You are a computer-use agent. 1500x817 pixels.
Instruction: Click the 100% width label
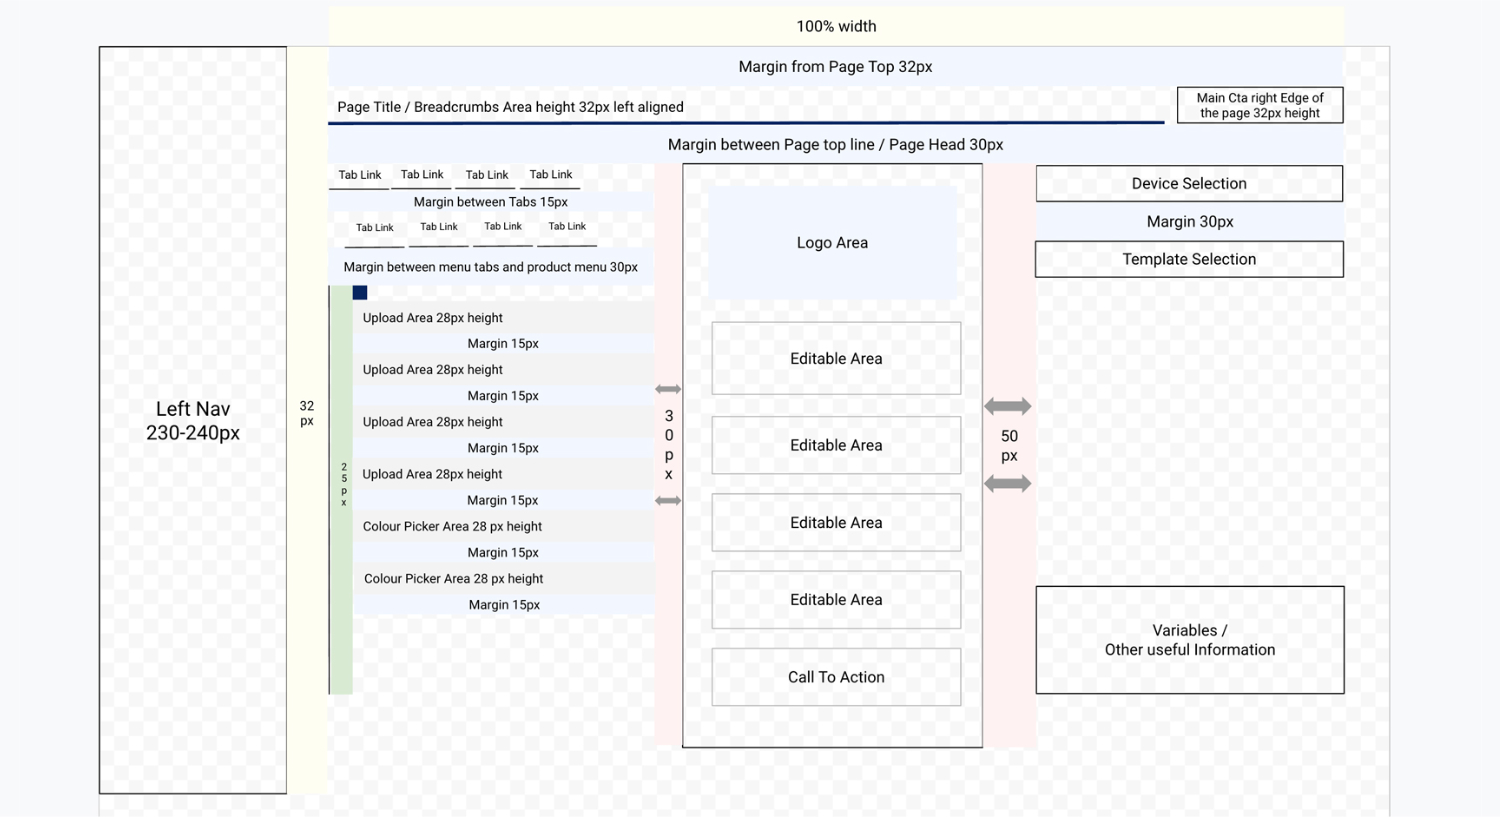[x=836, y=26]
